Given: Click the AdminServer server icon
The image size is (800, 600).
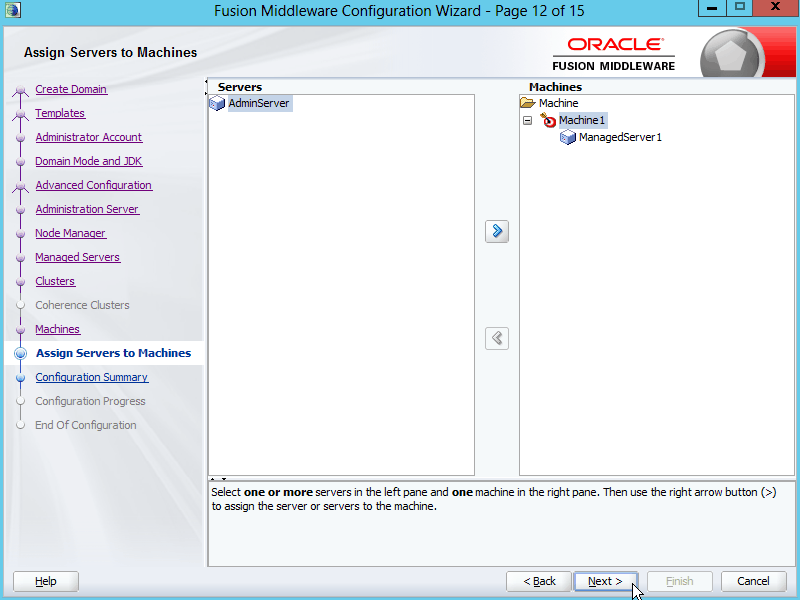Looking at the screenshot, I should [217, 103].
